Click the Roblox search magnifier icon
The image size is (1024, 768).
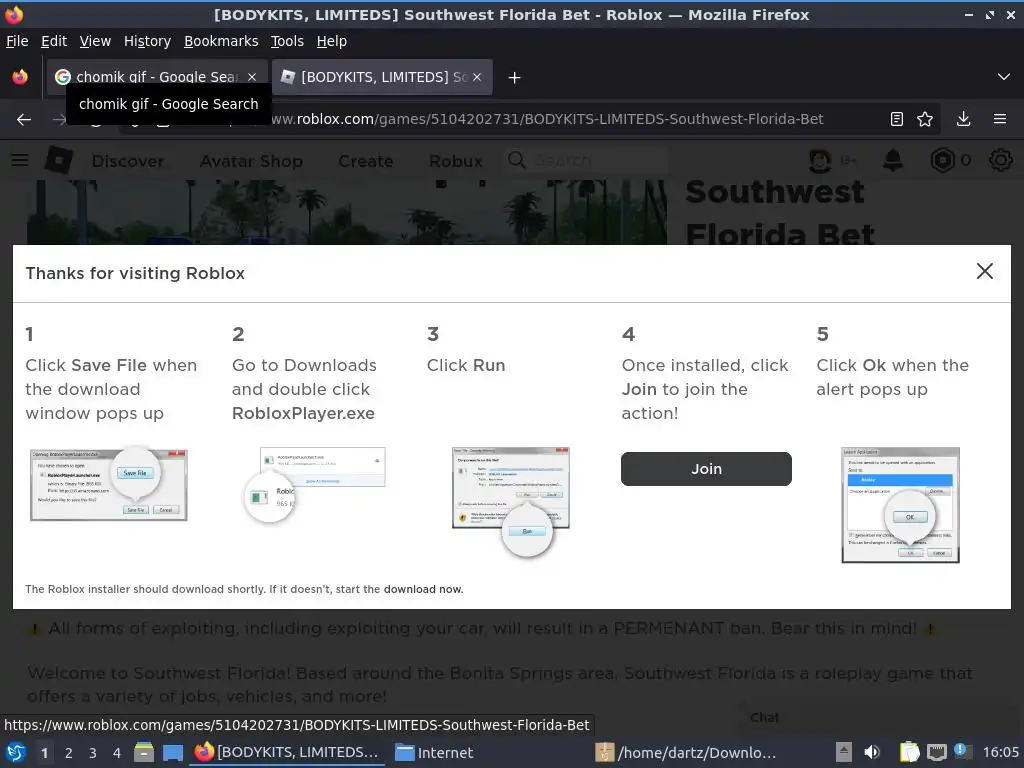click(x=517, y=160)
